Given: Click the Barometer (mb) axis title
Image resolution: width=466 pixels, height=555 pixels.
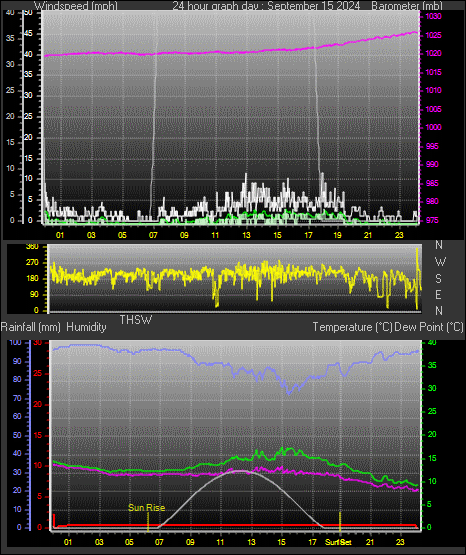Looking at the screenshot, I should coord(407,6).
